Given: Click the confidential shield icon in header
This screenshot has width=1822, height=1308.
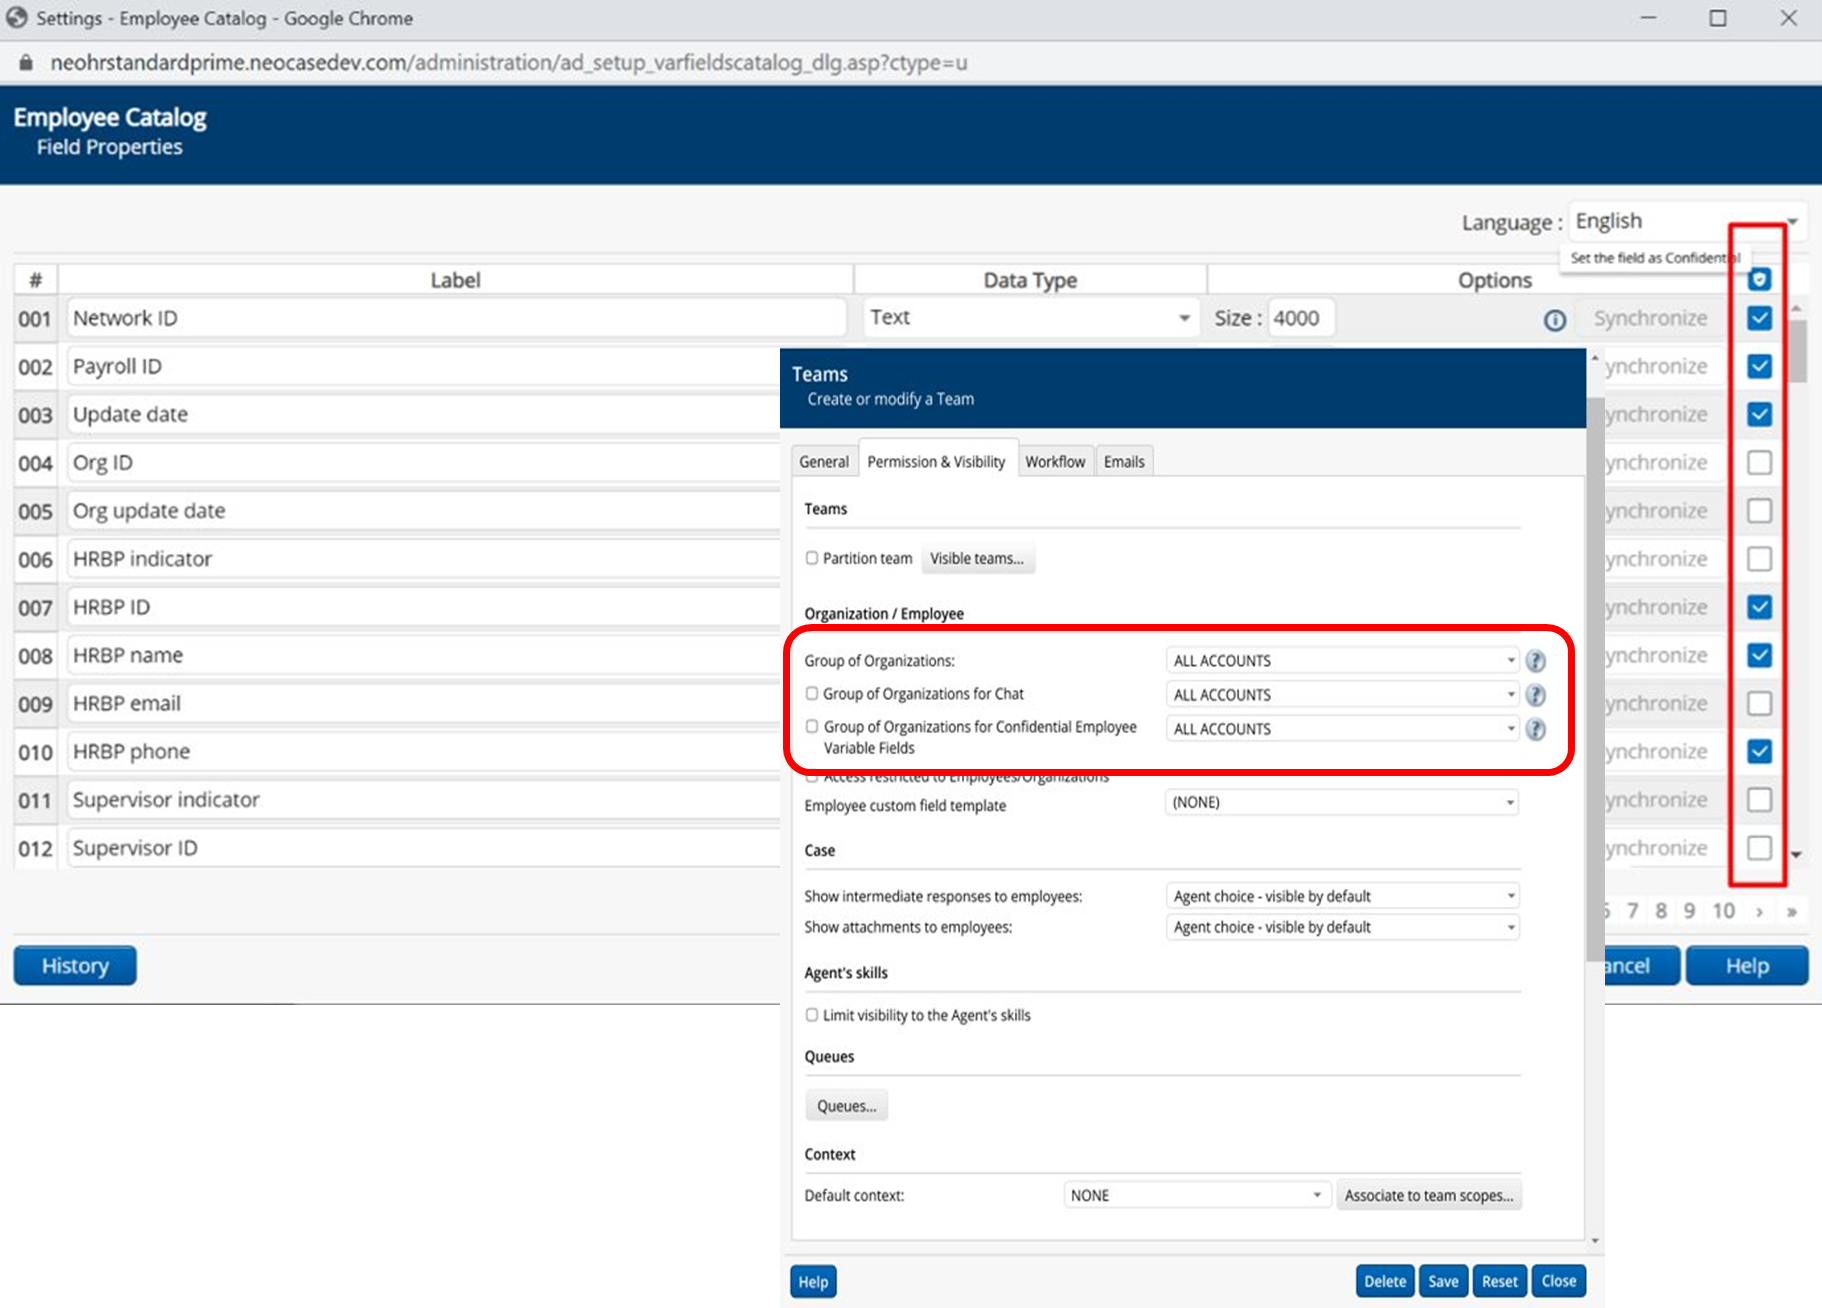Looking at the screenshot, I should coord(1759,280).
